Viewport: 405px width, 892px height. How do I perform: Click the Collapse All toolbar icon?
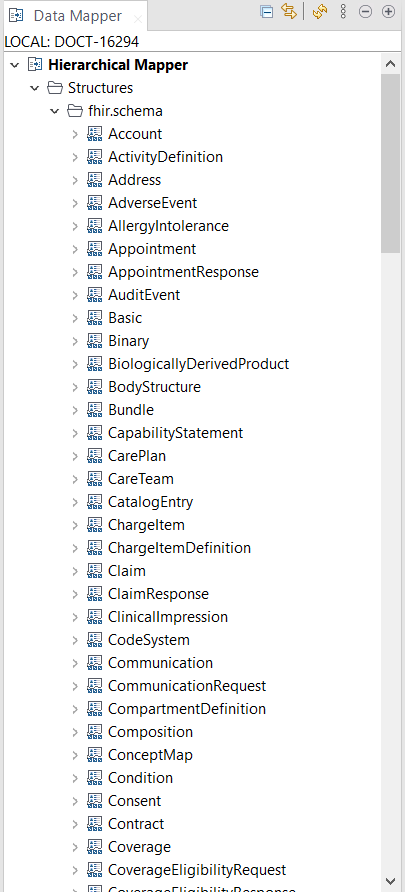(266, 11)
